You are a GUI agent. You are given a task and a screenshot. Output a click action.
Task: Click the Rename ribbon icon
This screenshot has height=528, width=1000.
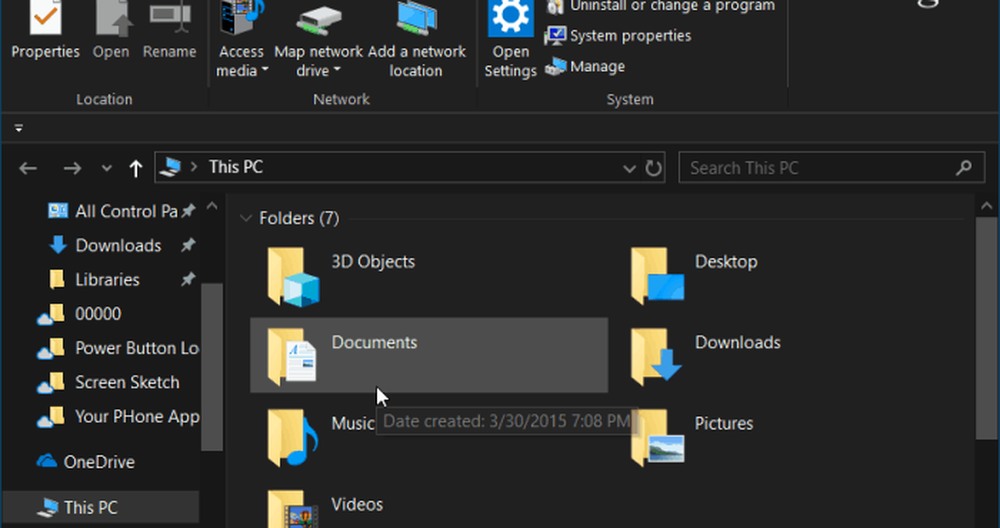pos(169,20)
